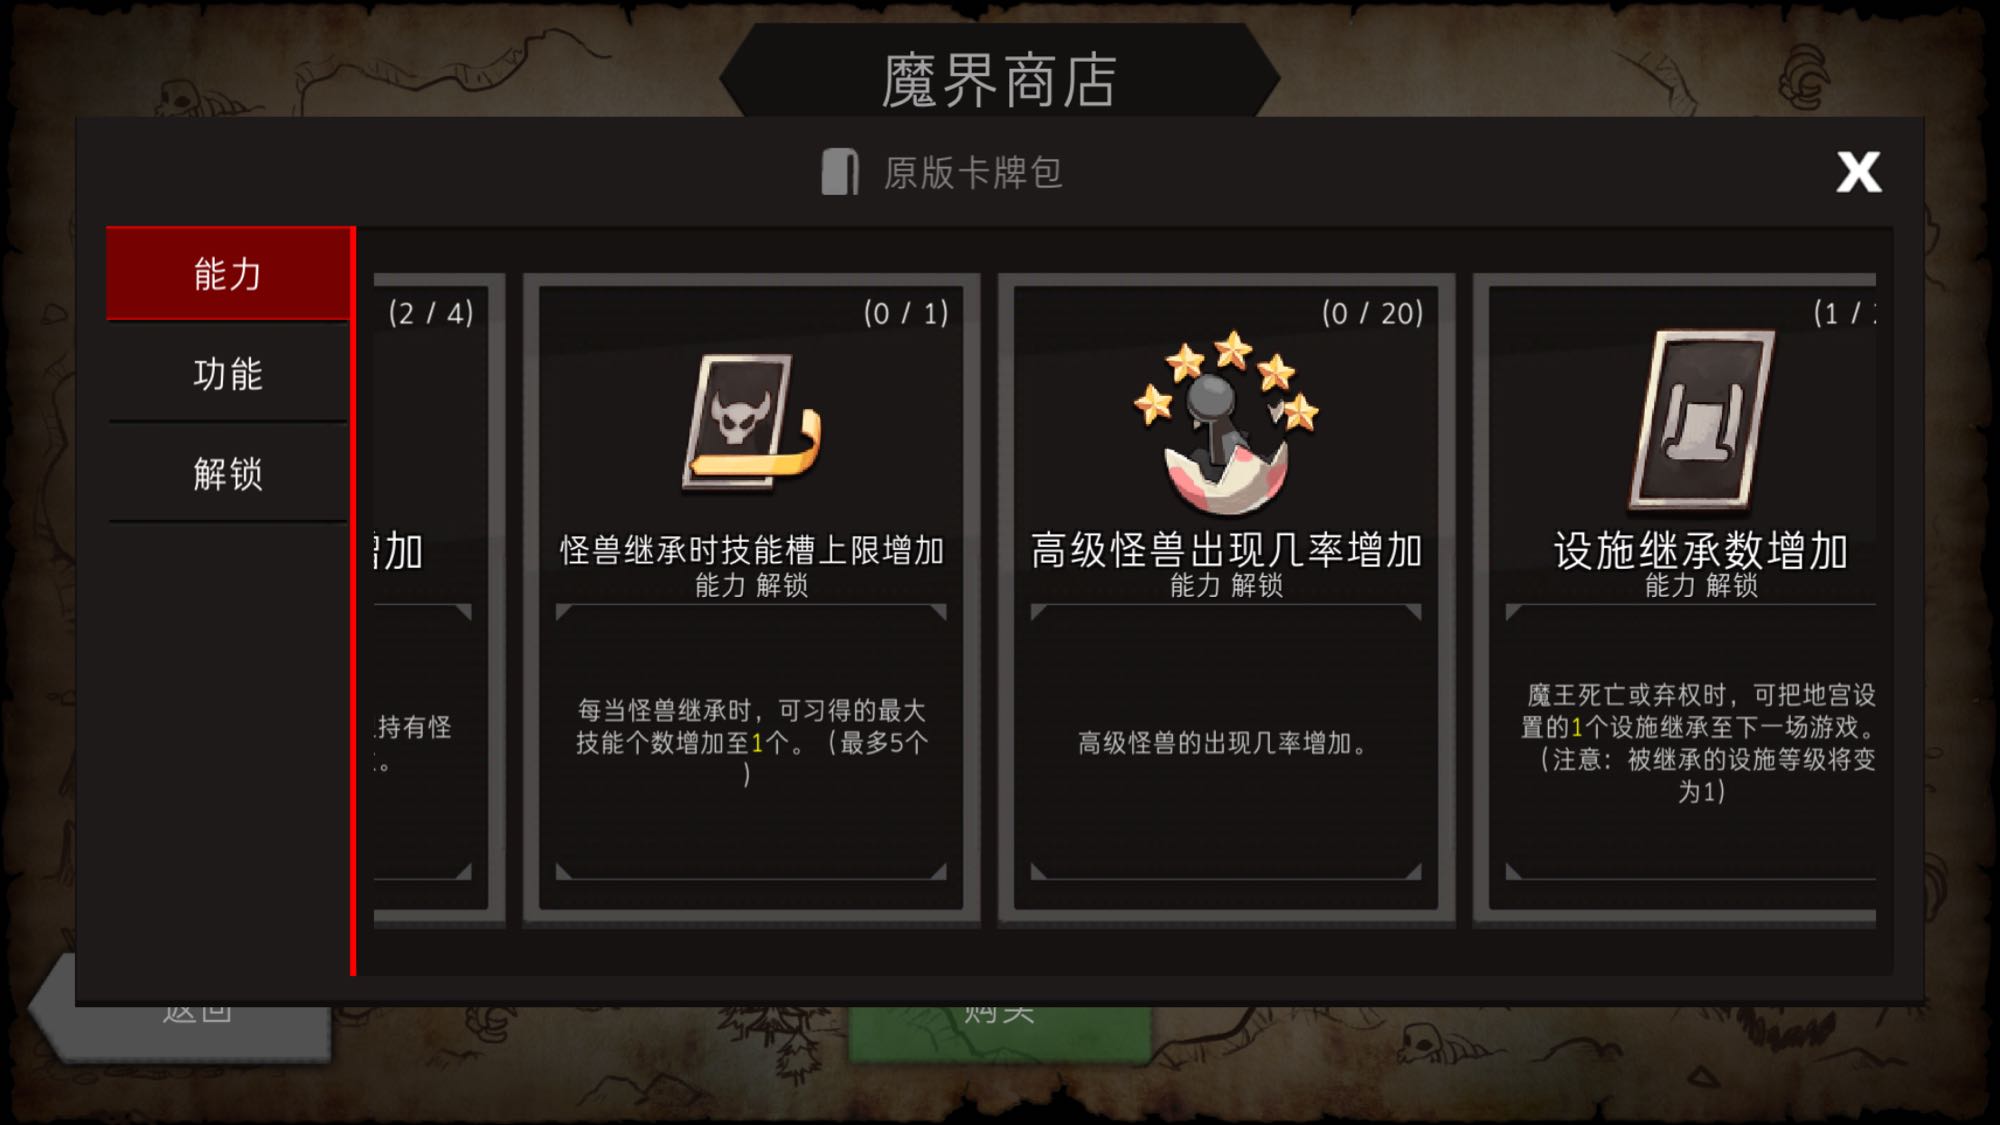
Task: Open the 解锁 tab
Action: (228, 473)
